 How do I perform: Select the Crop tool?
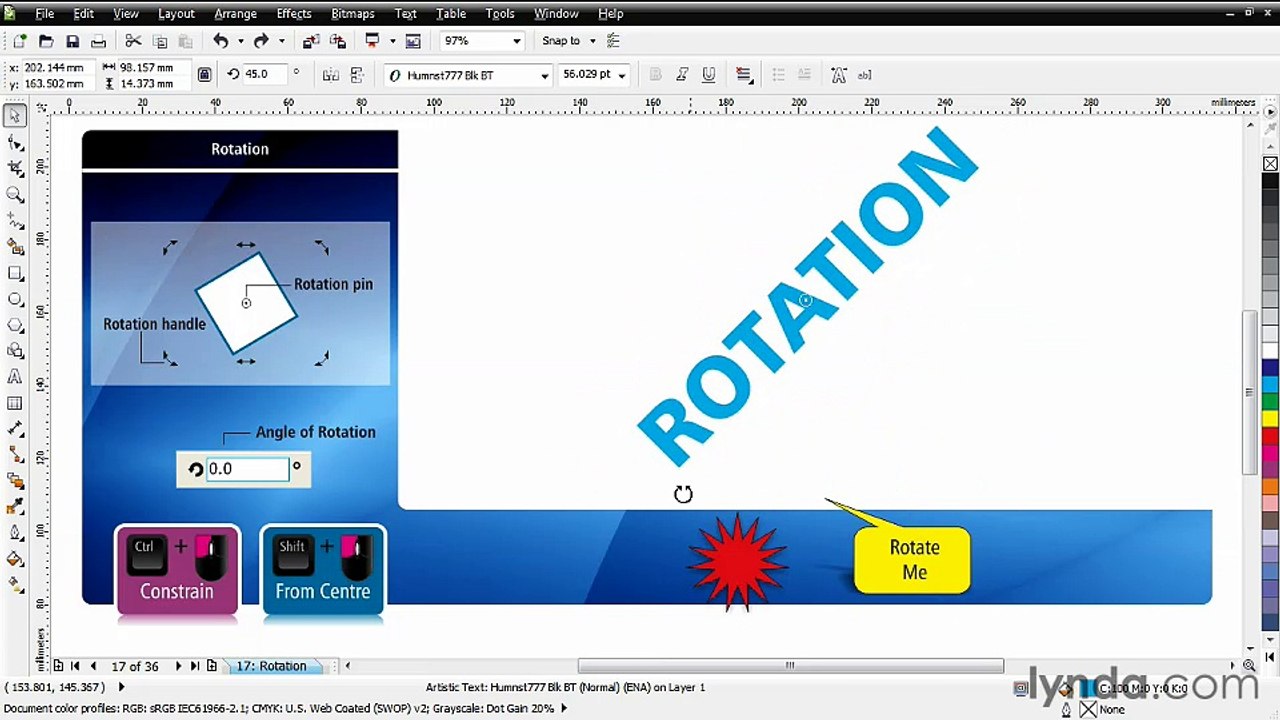[x=15, y=169]
